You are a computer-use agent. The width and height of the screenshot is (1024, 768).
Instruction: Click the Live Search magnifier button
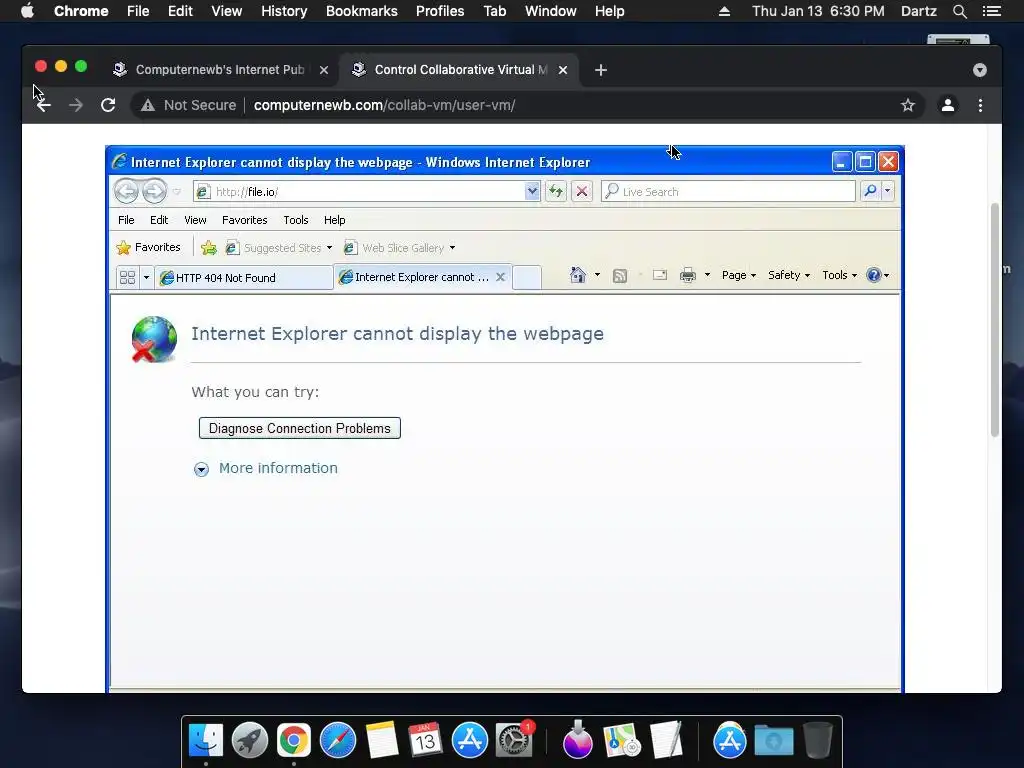[x=870, y=191]
